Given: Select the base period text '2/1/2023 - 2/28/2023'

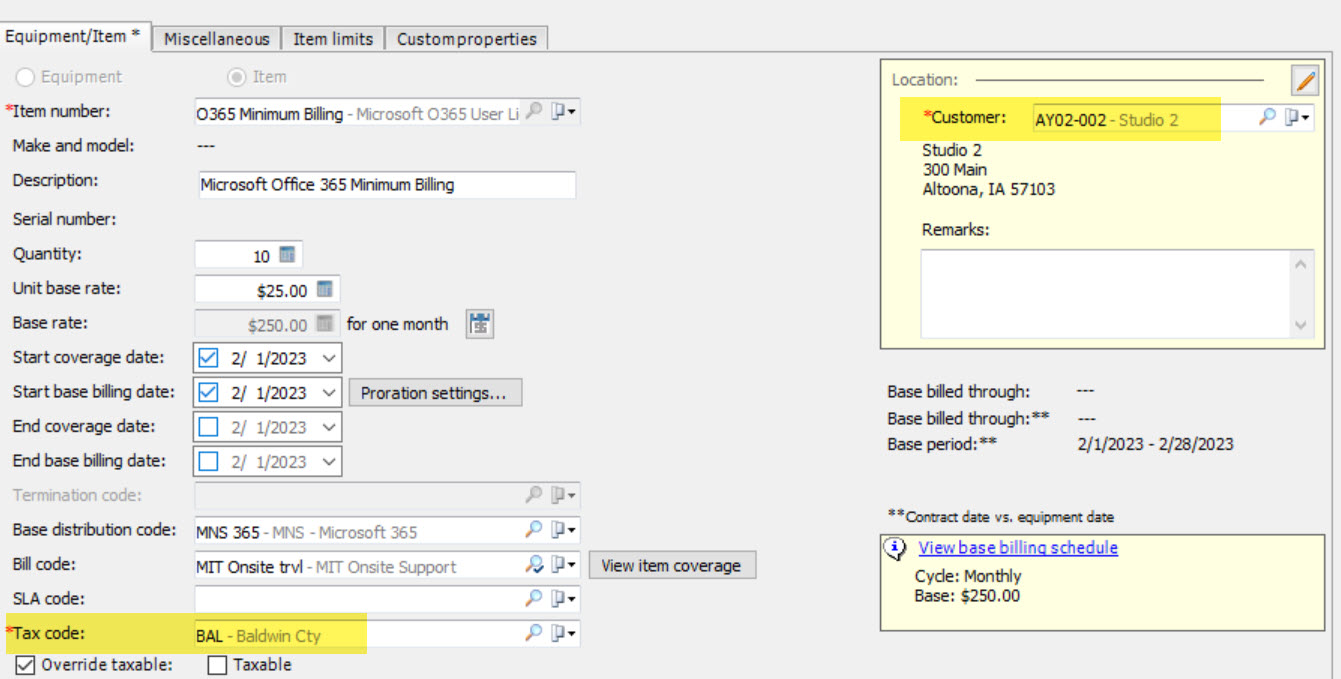Looking at the screenshot, I should point(1154,444).
